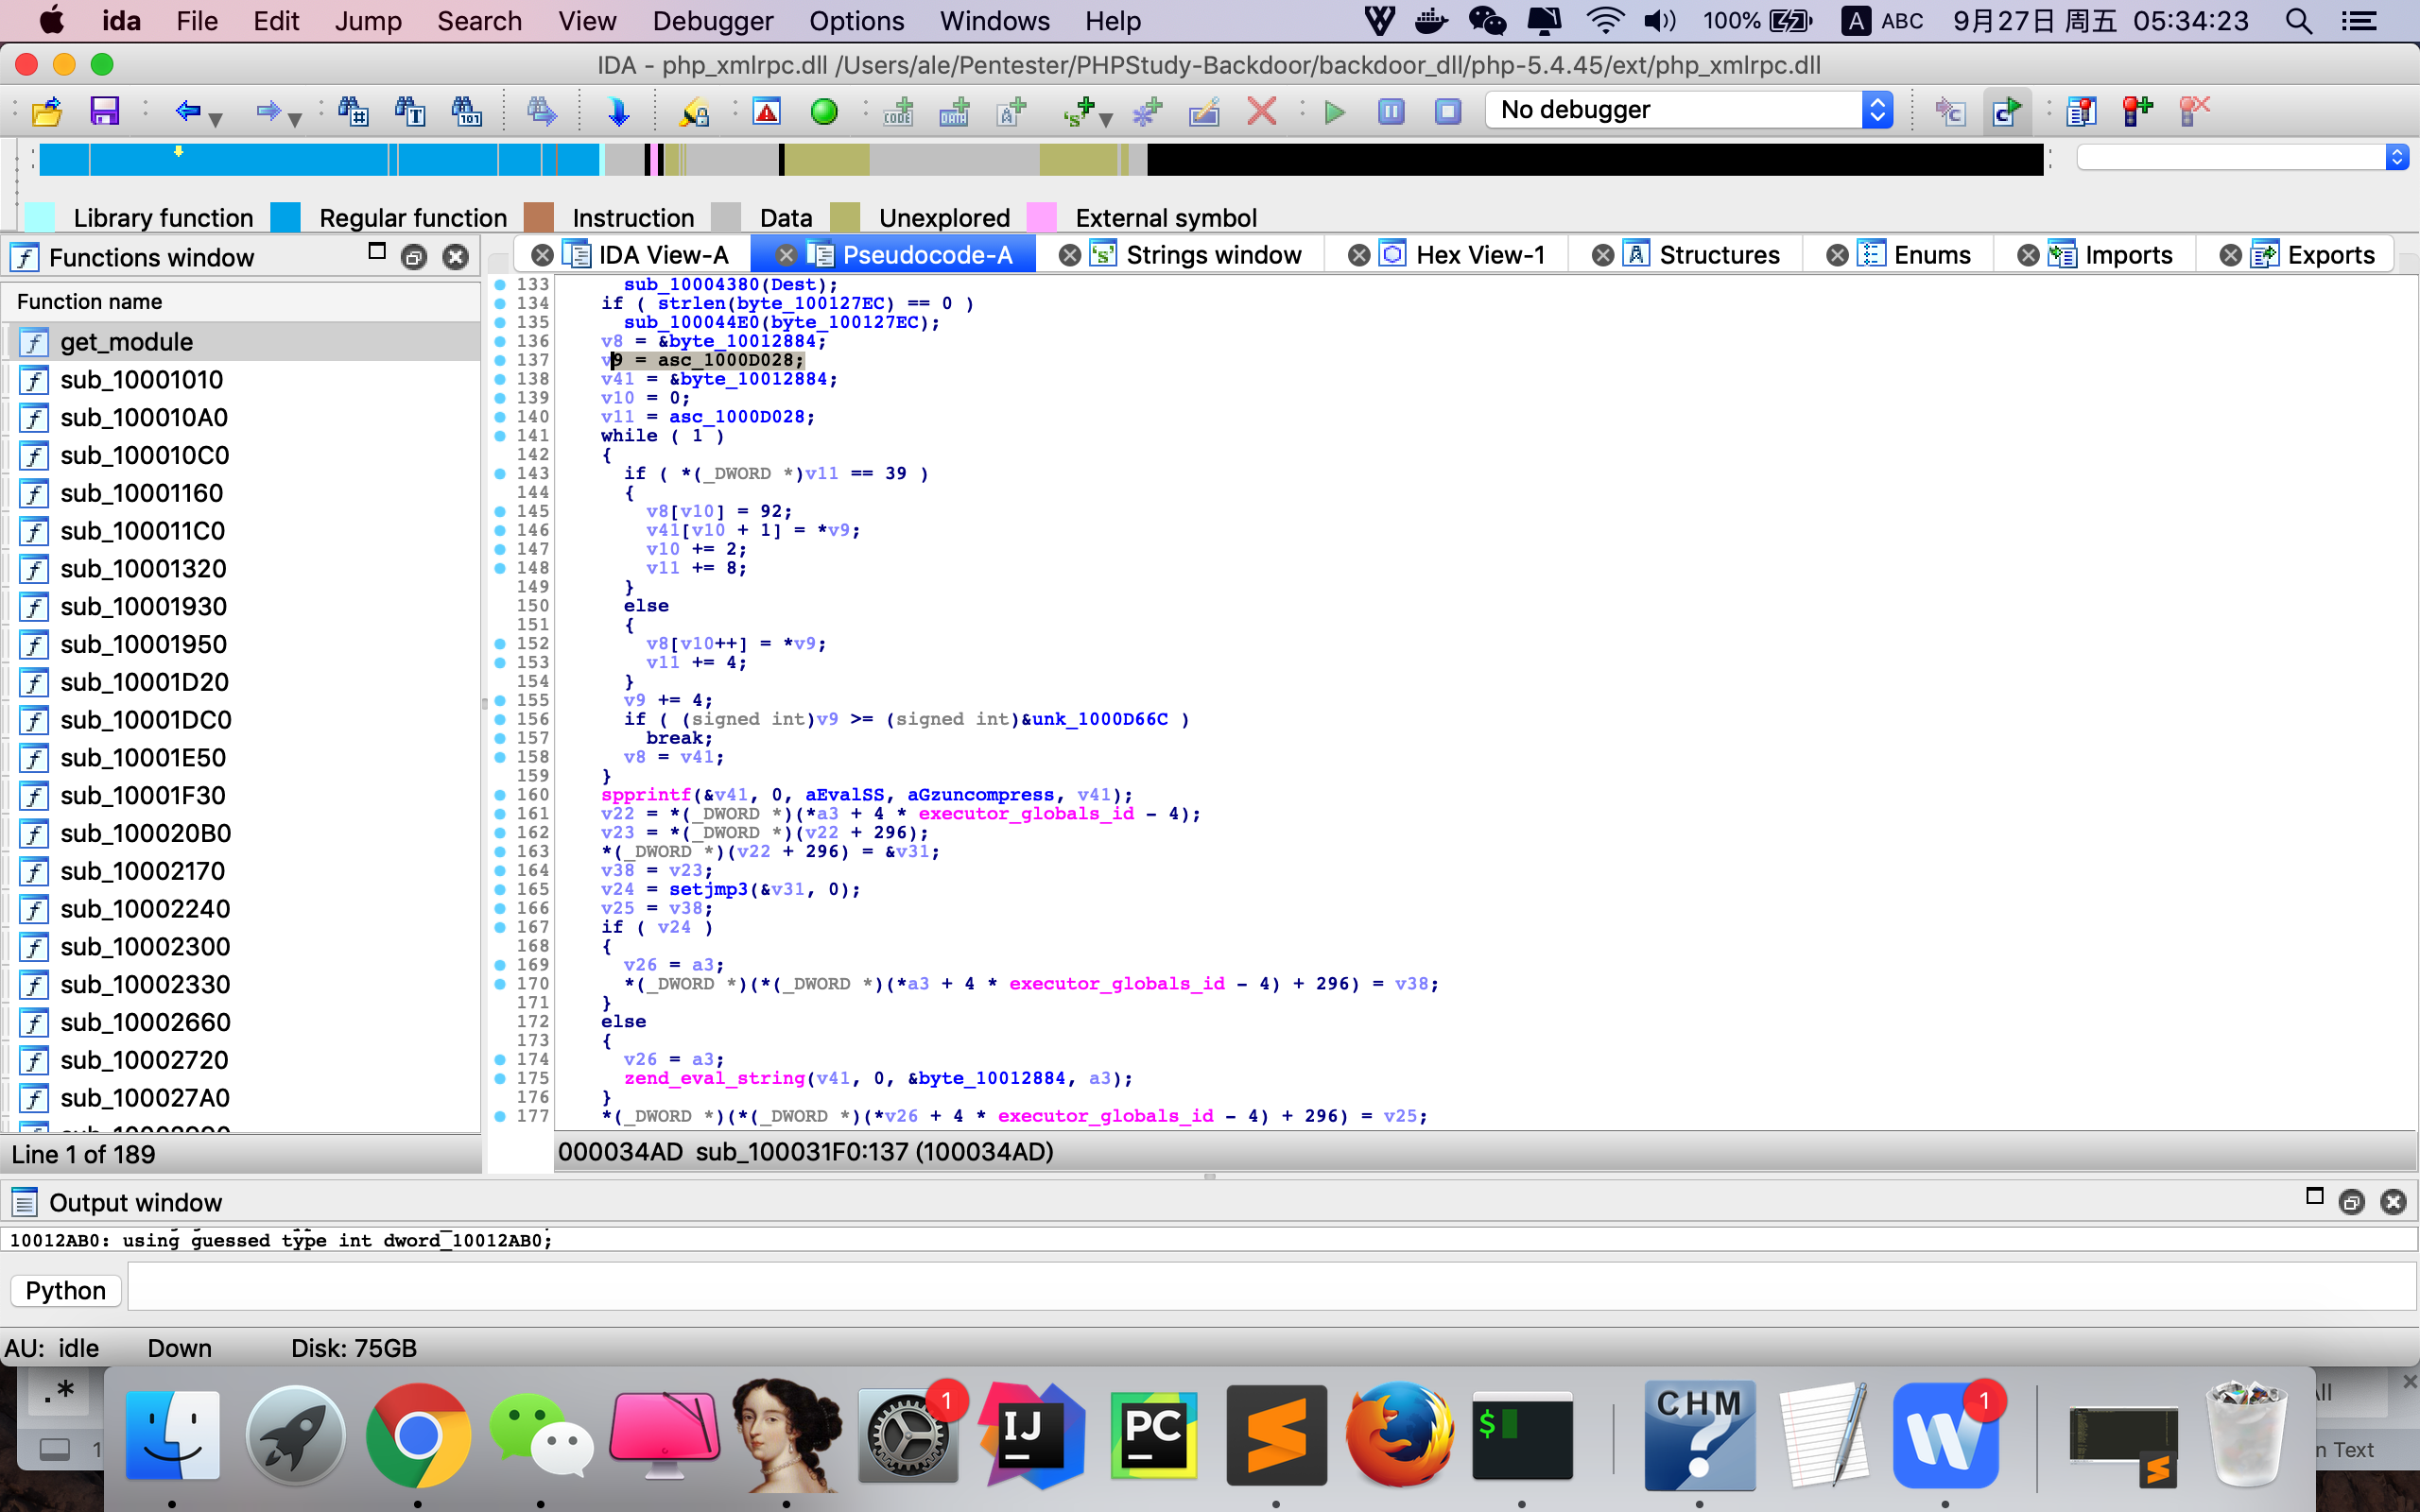Viewport: 2420px width, 1512px height.
Task: Click the Python language selector button
Action: coord(66,1290)
